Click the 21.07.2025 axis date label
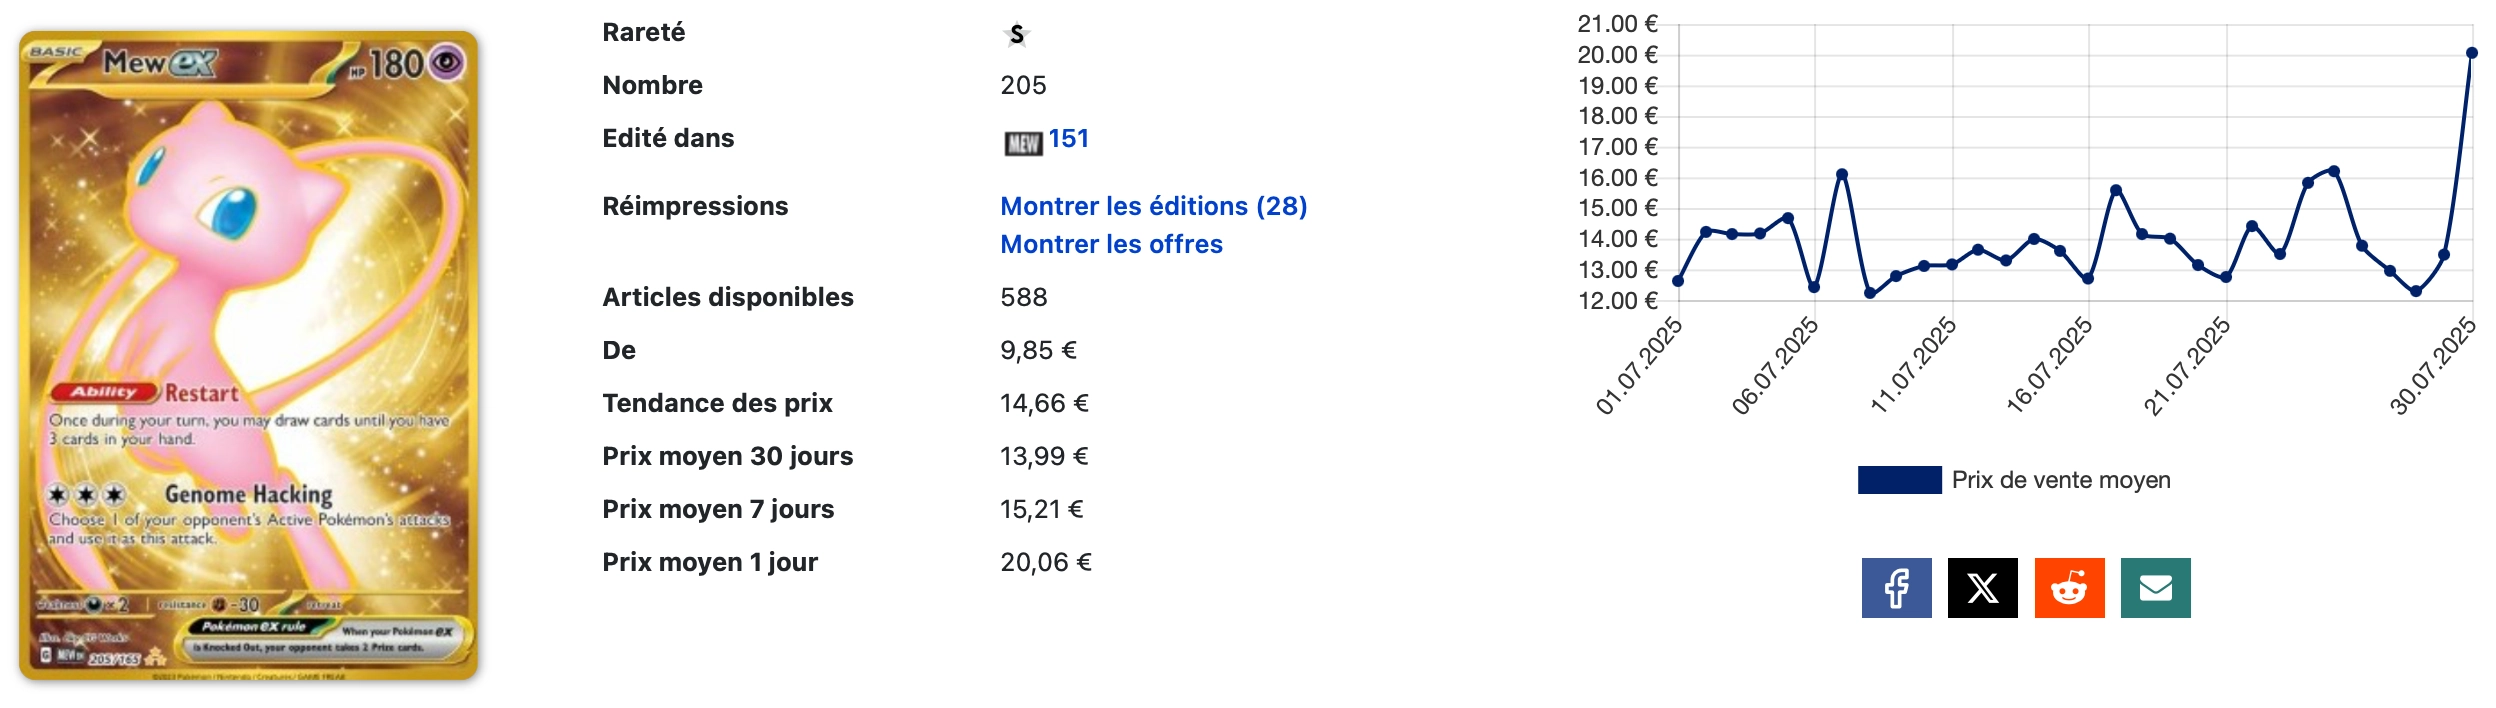2496x708 pixels. click(x=2186, y=364)
